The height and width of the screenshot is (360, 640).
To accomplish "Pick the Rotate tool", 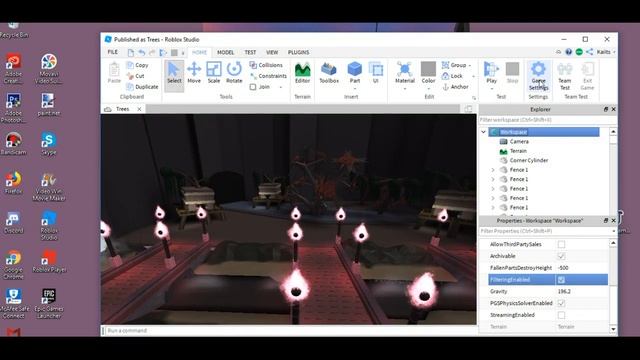I will 234,73.
